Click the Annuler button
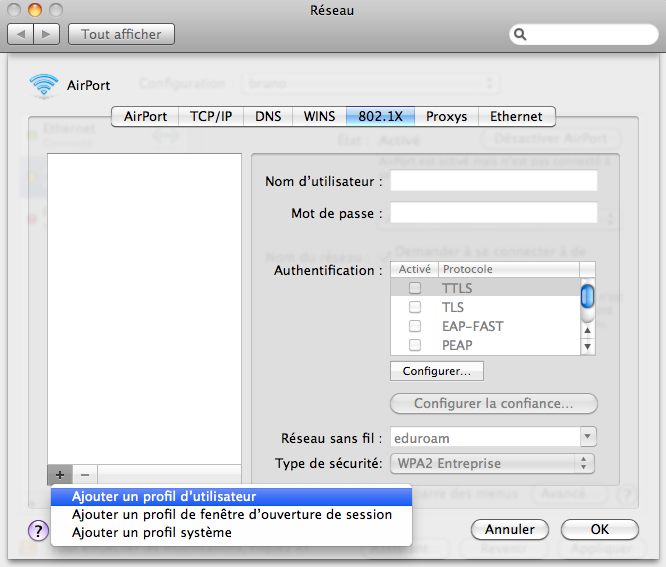This screenshot has height=567, width=666. tap(510, 530)
